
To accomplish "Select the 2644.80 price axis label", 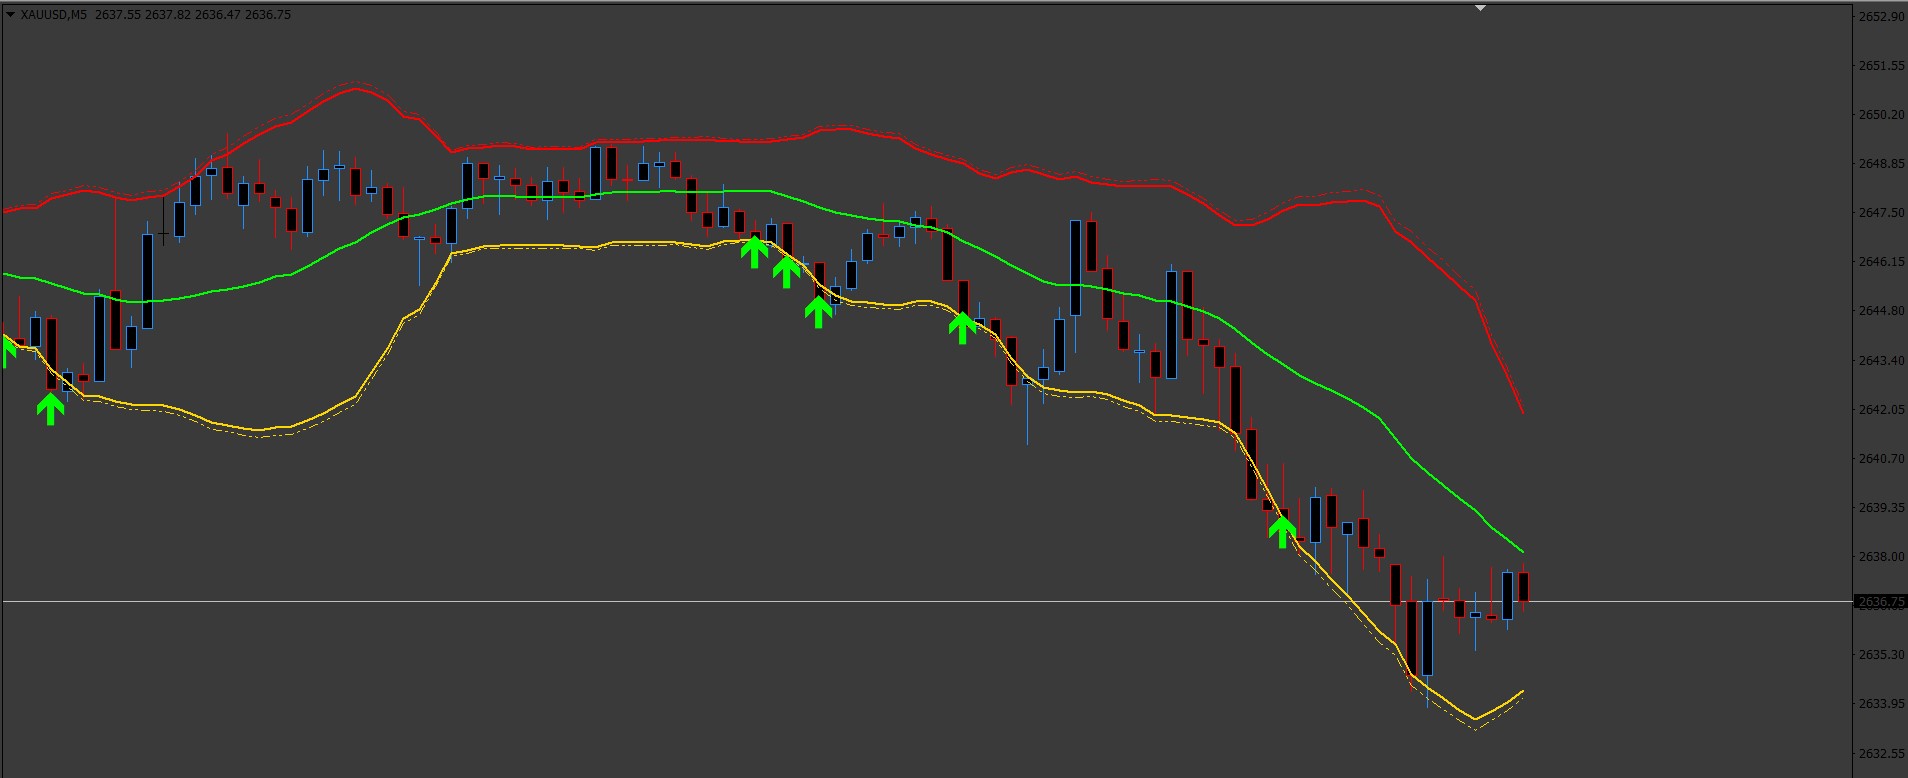I will coord(1881,311).
